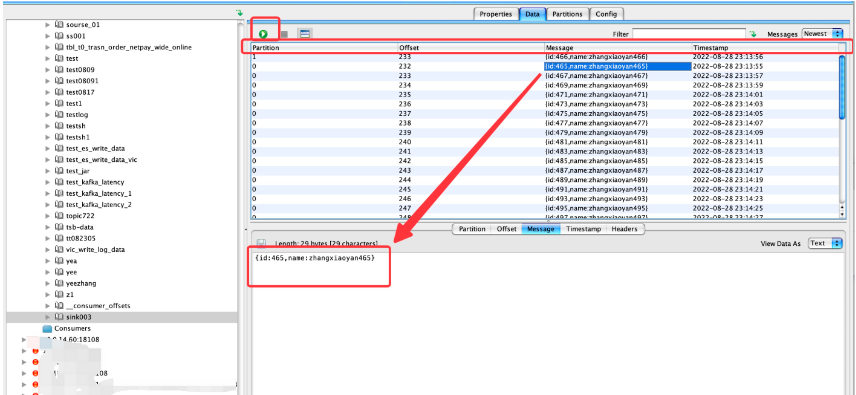Switch to the Properties tab
This screenshot has width=856, height=395.
click(496, 14)
